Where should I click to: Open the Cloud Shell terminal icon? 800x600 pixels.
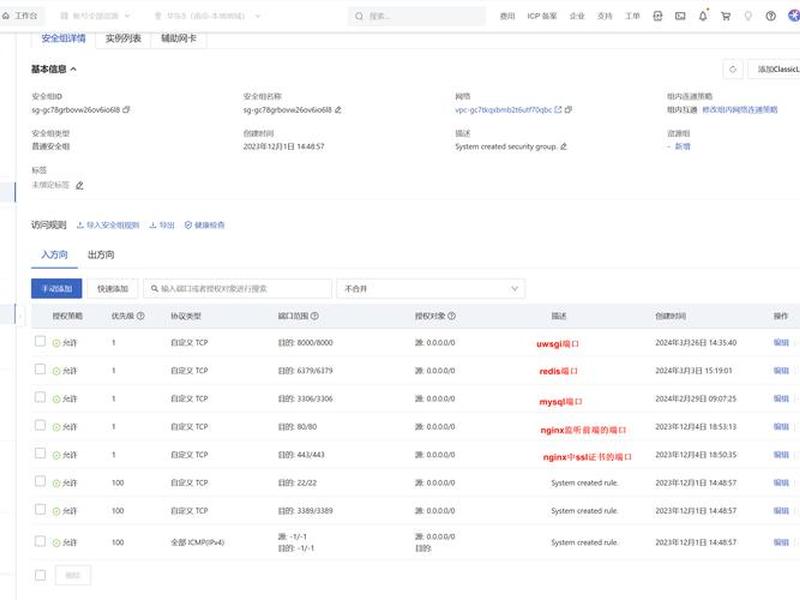point(680,16)
